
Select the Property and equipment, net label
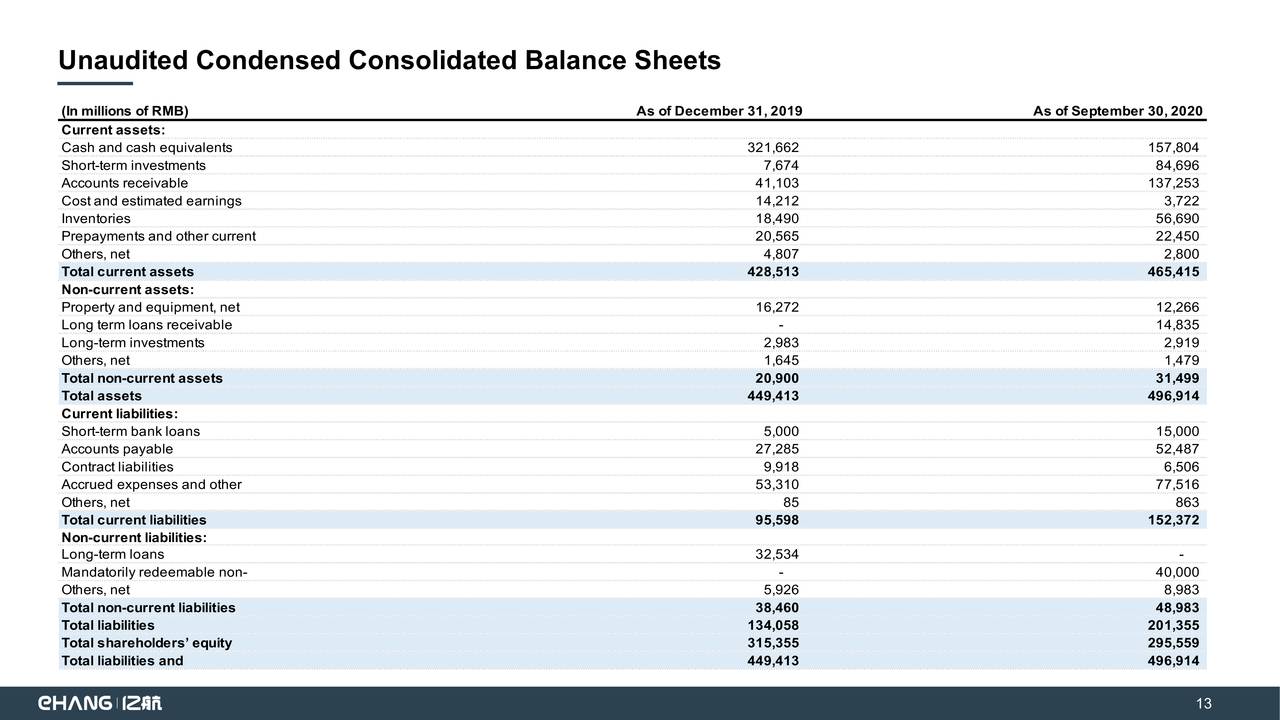150,308
